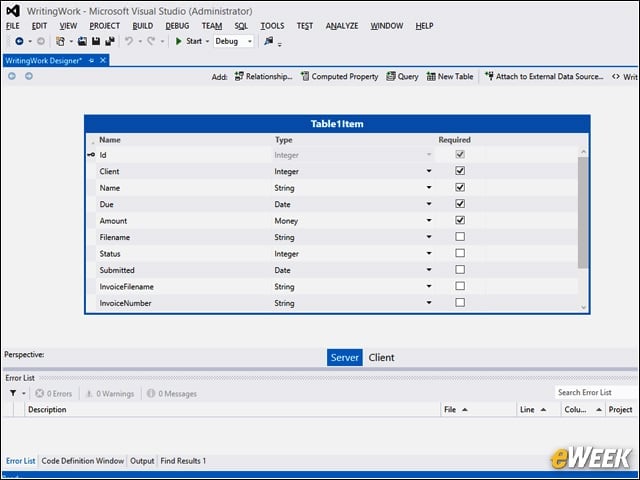Check Required for Status field
Viewport: 640px width, 480px height.
click(460, 253)
